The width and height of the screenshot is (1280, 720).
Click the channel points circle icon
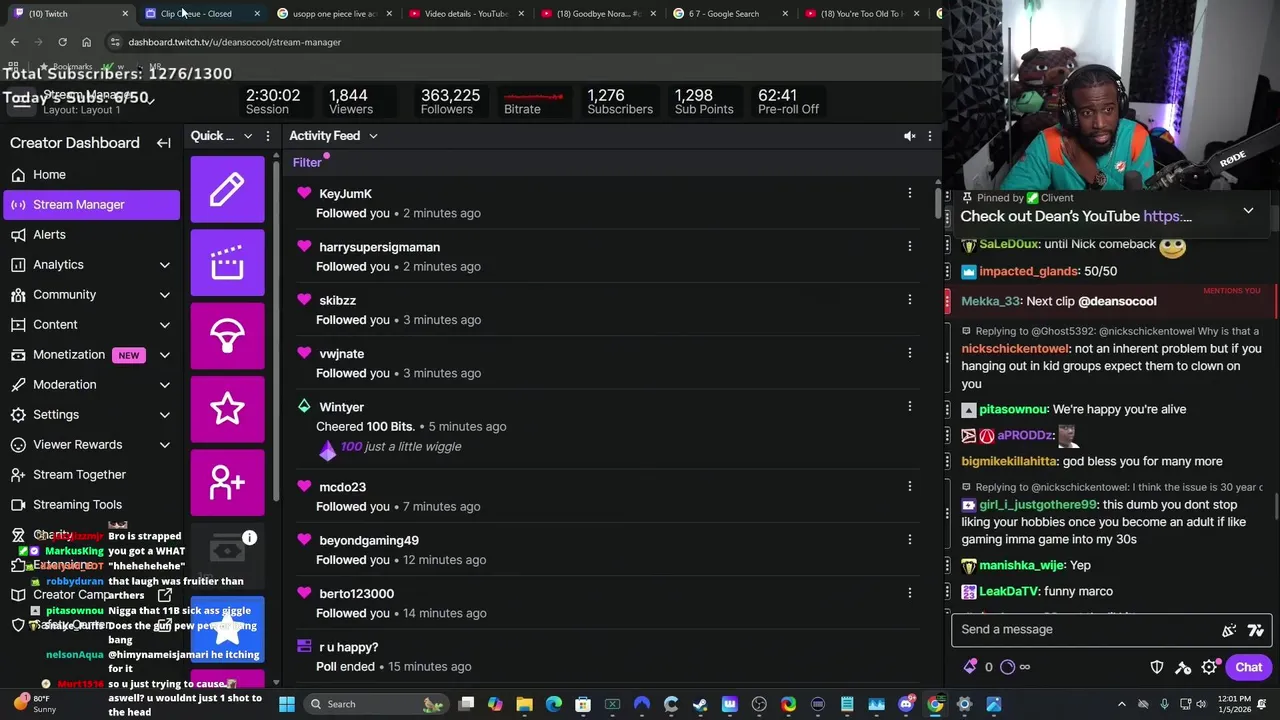coord(1007,667)
